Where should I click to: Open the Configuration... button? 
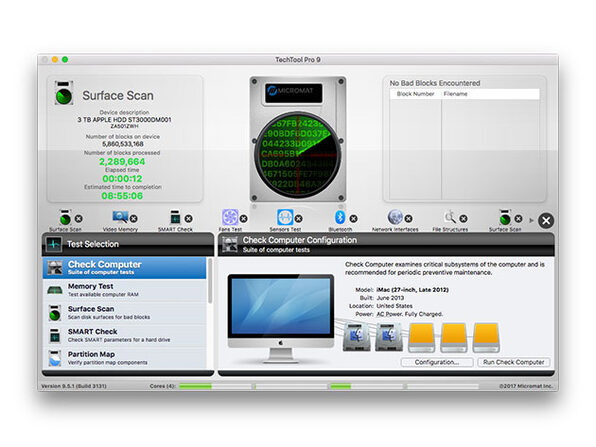pos(437,362)
